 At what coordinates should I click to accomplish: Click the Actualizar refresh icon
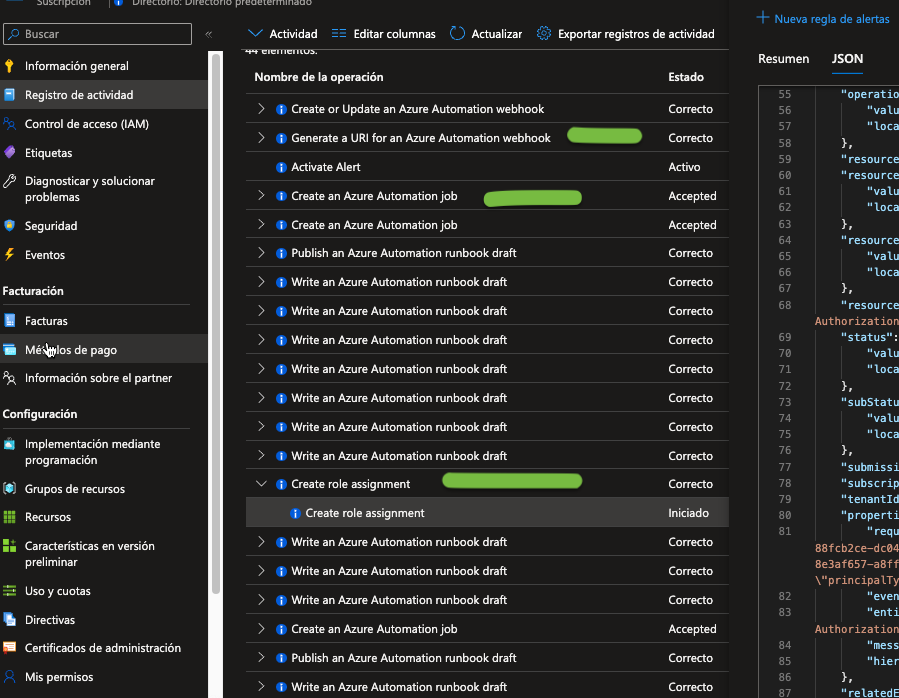click(457, 34)
